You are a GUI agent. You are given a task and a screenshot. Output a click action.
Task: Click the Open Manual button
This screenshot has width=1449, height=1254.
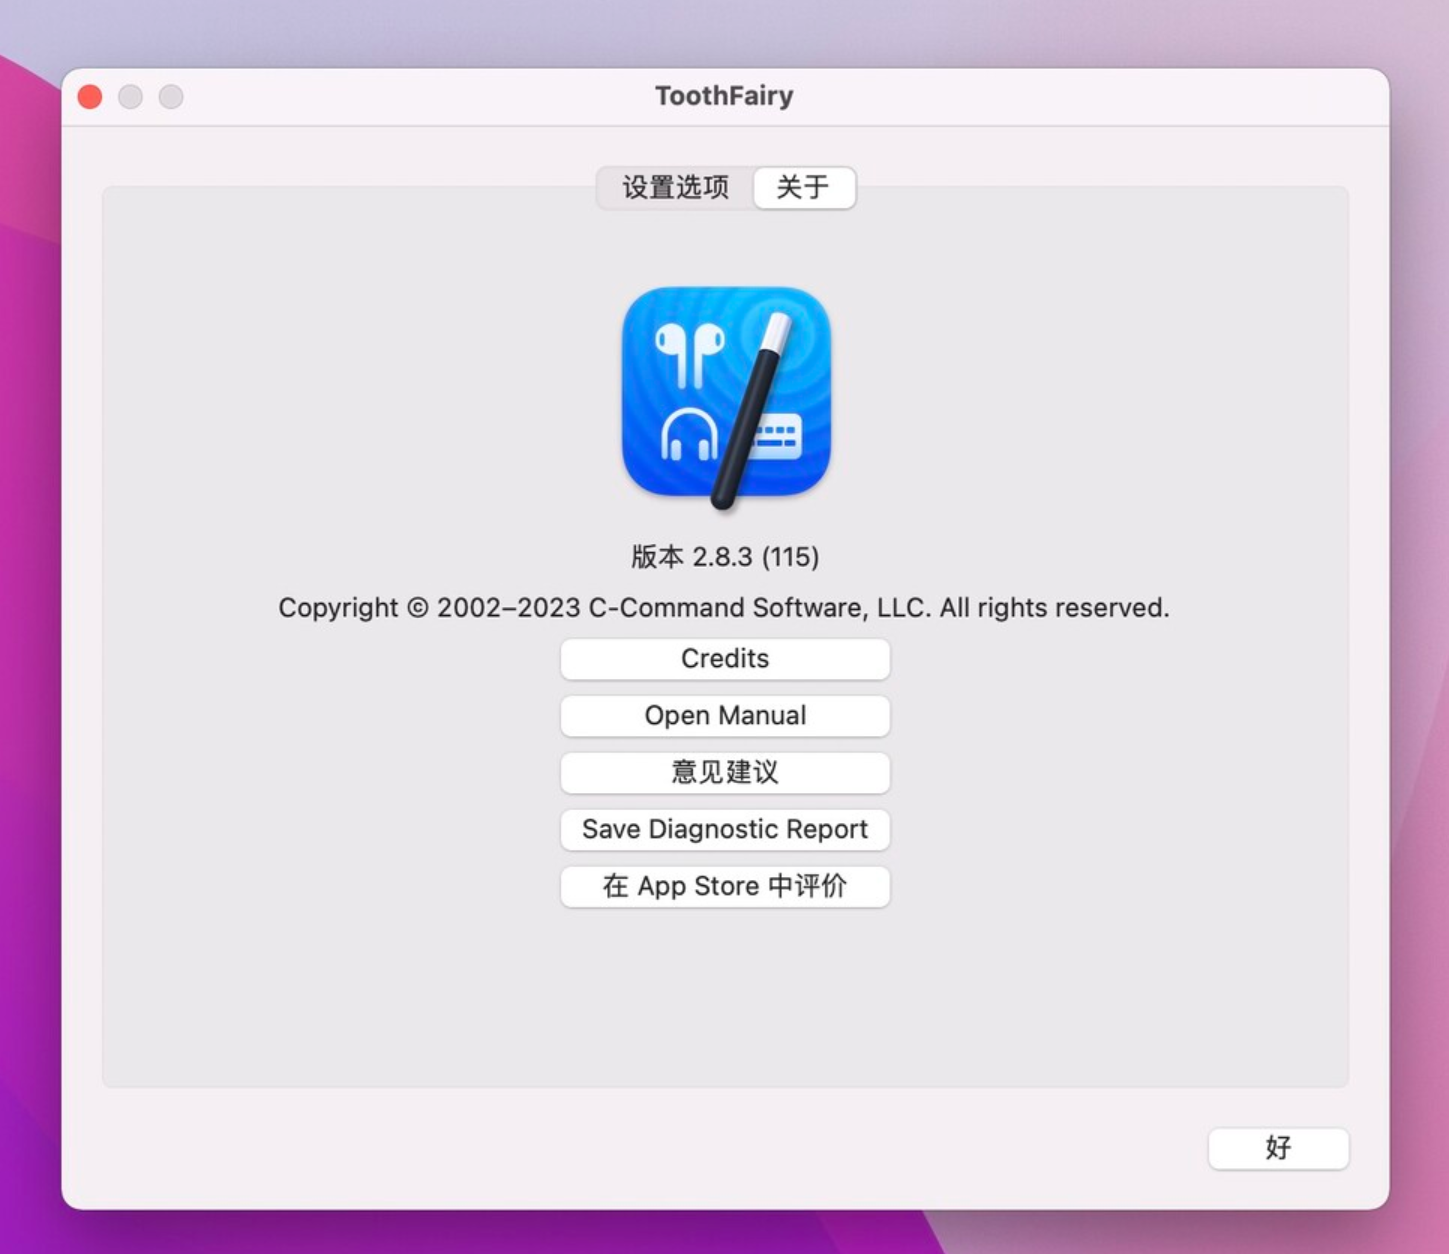click(x=725, y=715)
